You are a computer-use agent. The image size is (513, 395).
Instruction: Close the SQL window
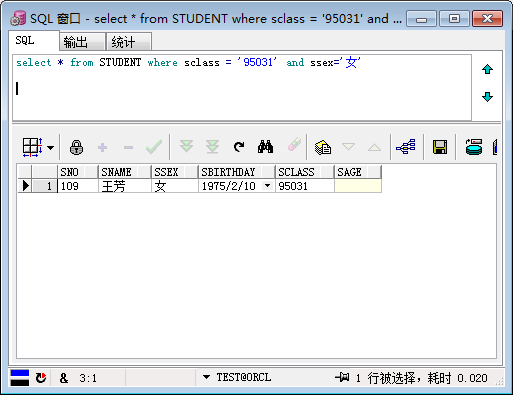[x=487, y=18]
